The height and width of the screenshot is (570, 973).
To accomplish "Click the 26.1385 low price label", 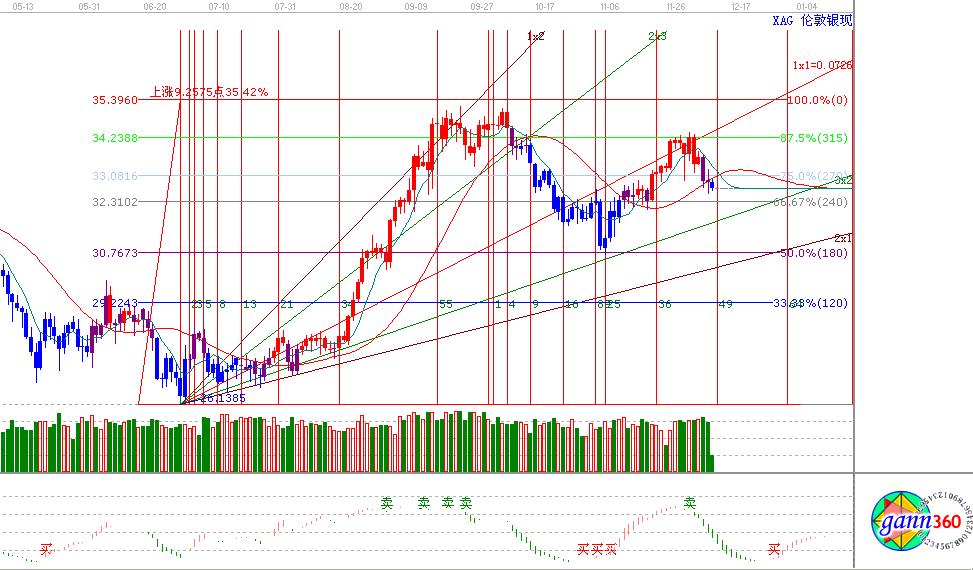I will click(222, 397).
